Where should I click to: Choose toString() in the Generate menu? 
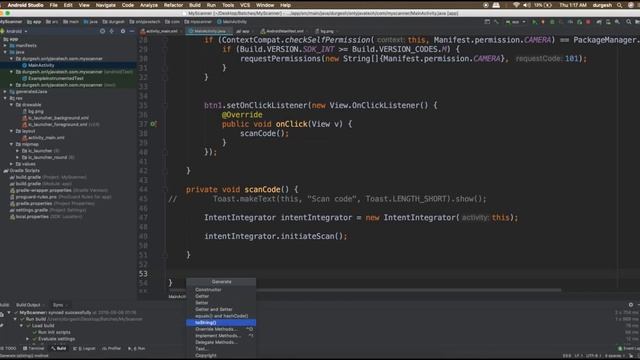[221, 322]
